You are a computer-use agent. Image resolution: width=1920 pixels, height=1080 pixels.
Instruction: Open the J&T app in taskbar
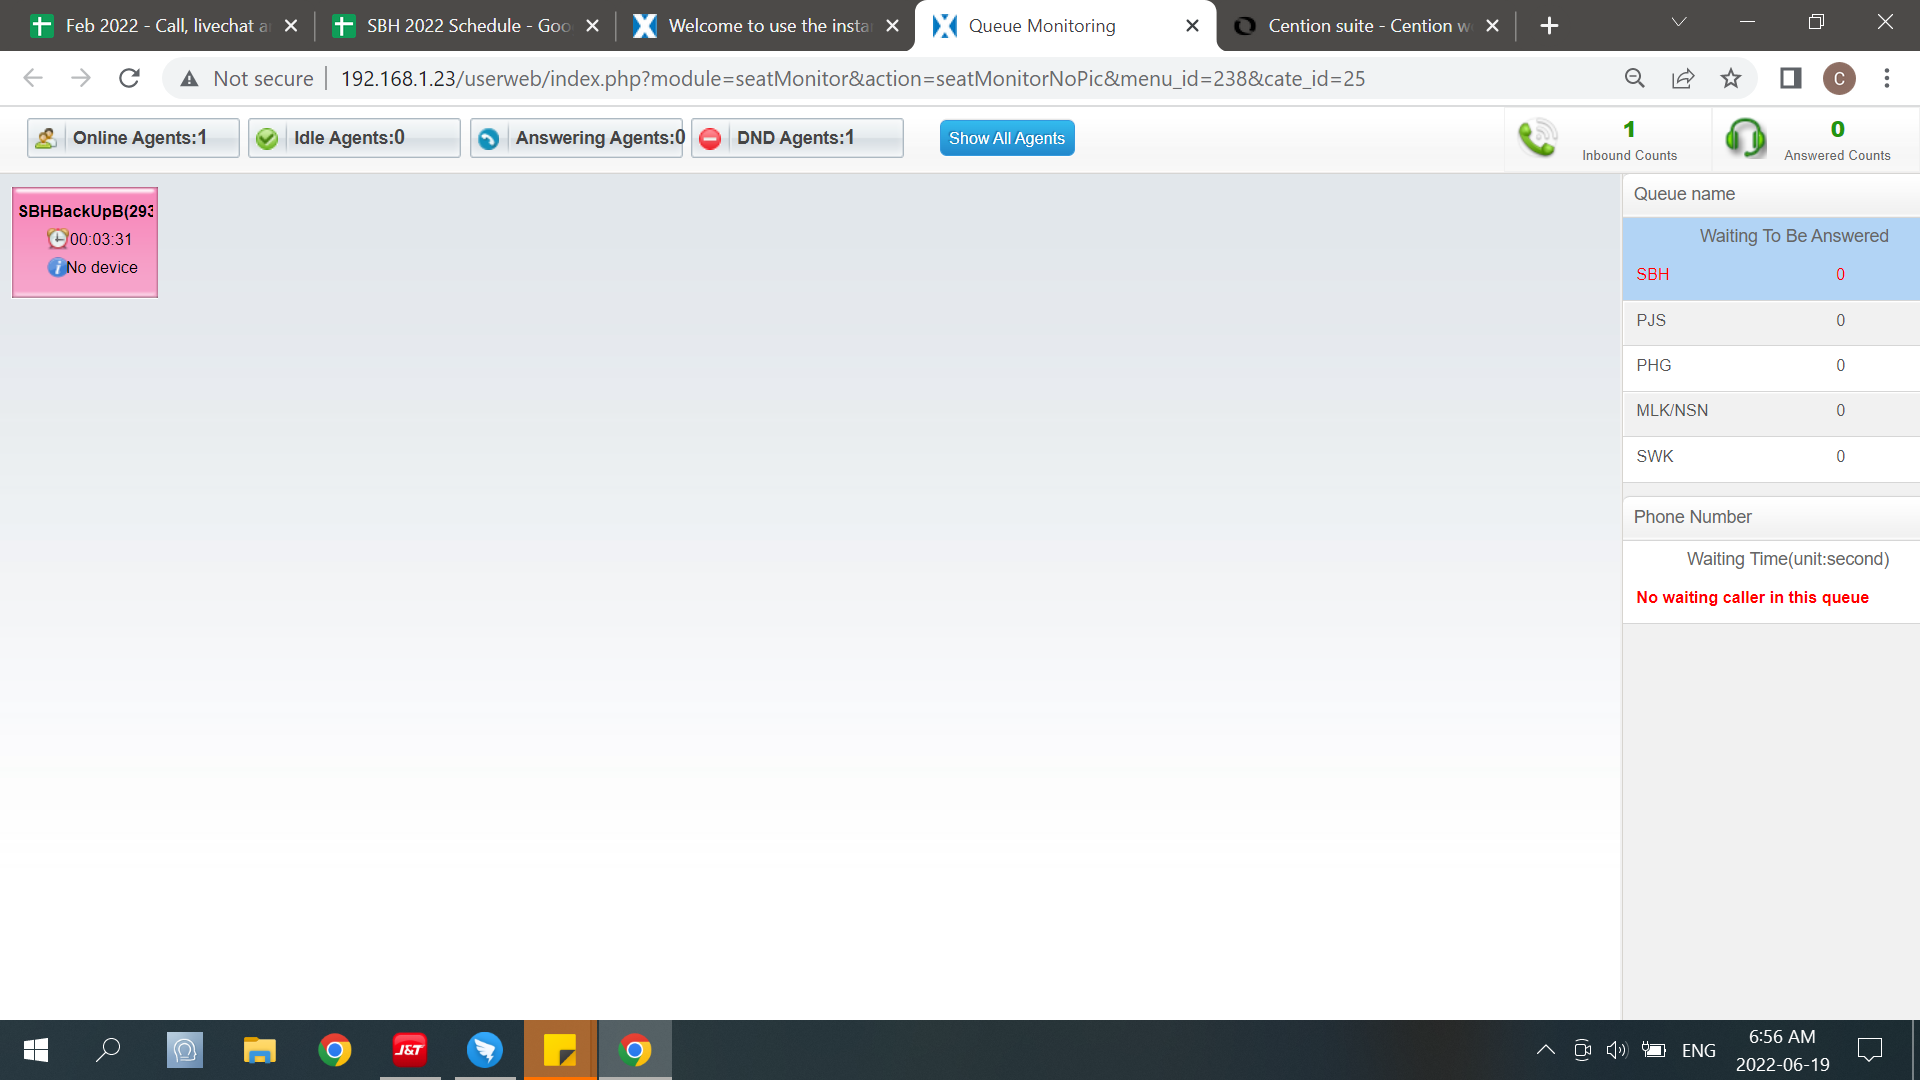coord(410,1050)
